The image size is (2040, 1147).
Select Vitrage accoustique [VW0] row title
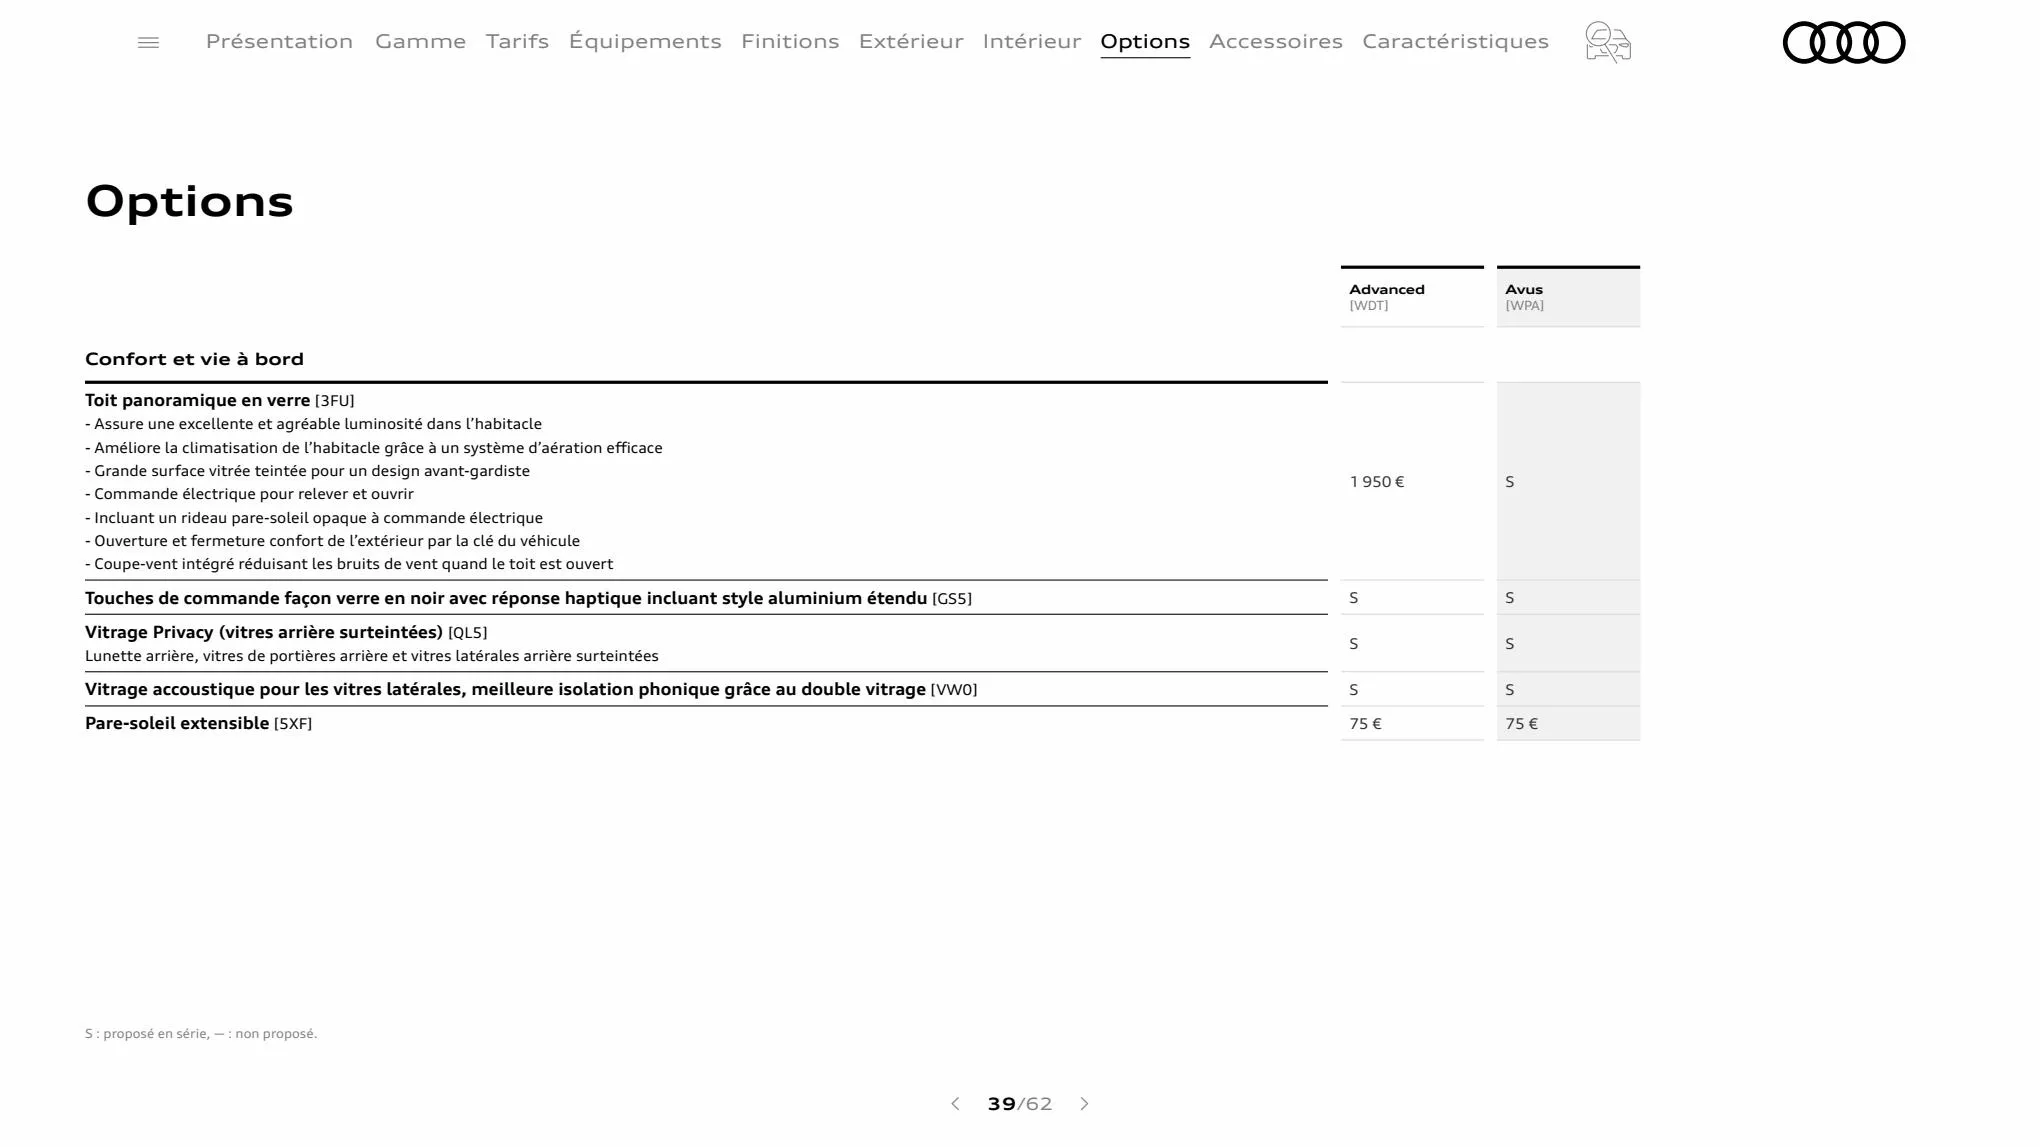531,689
